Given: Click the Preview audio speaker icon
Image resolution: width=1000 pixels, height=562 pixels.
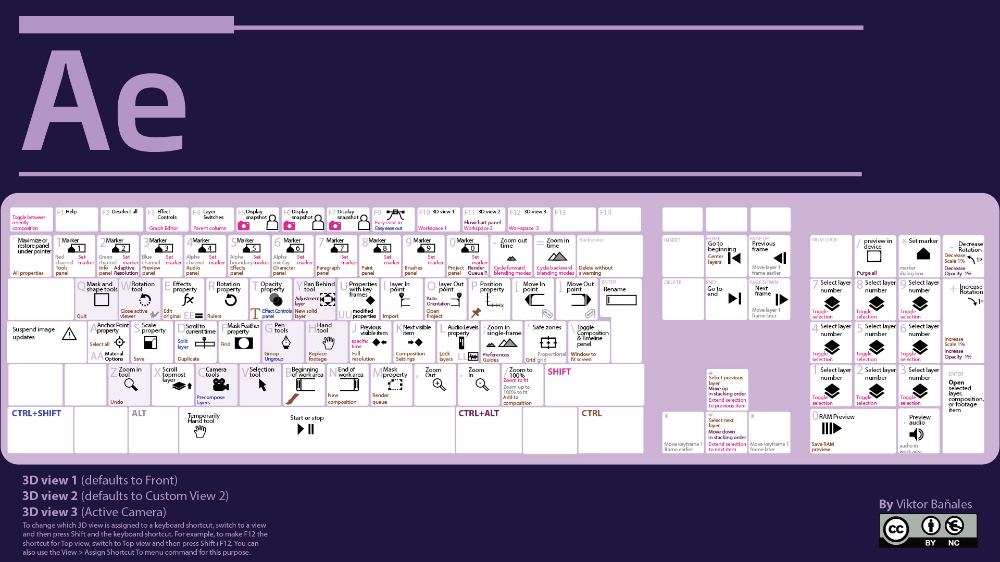Looking at the screenshot, I should pos(916,434).
